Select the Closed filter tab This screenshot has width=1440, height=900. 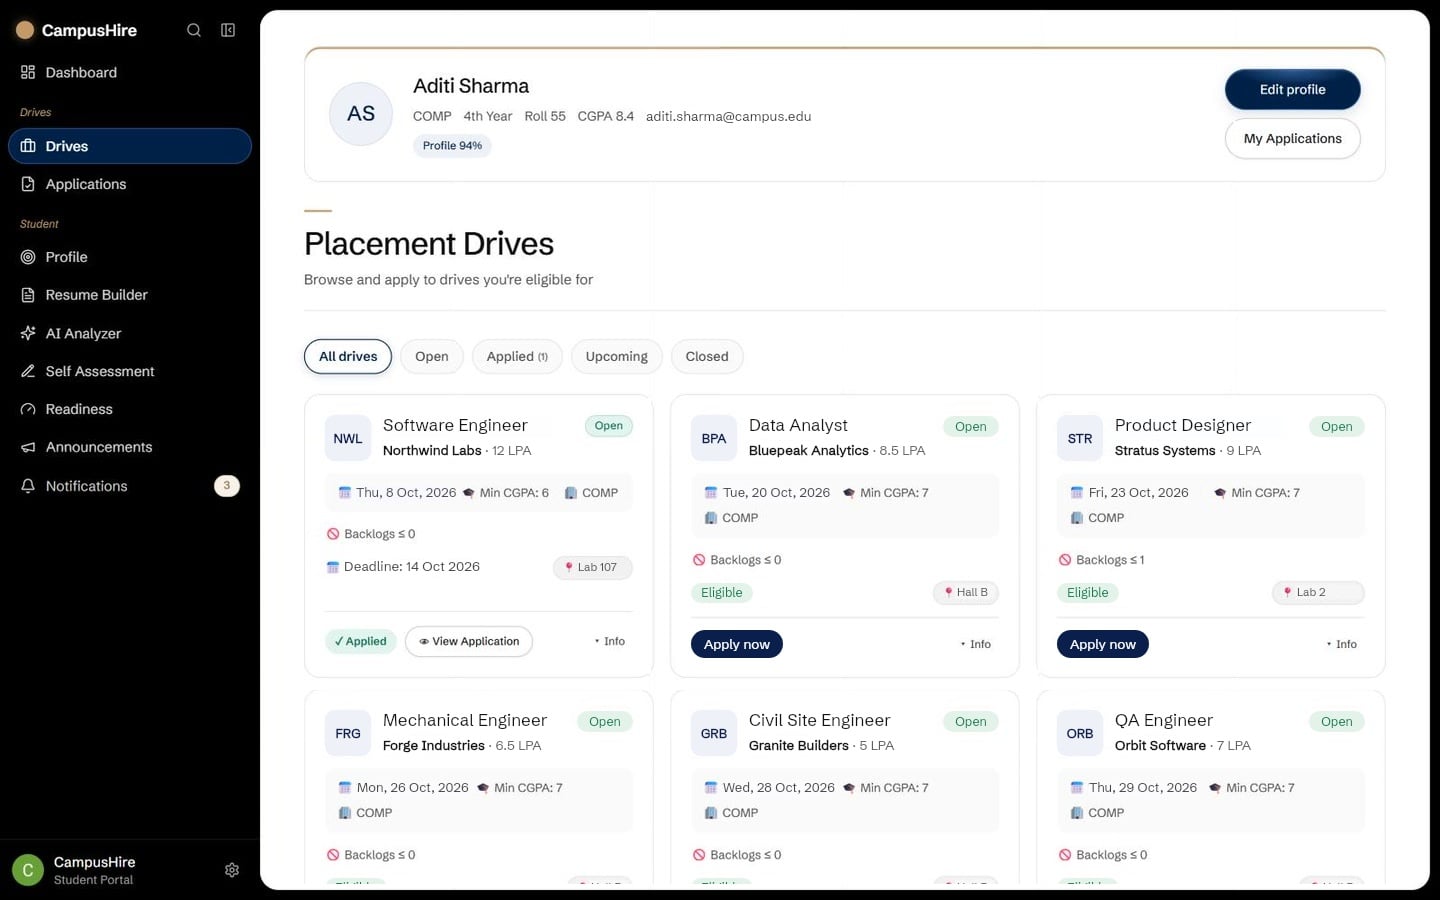coord(707,356)
